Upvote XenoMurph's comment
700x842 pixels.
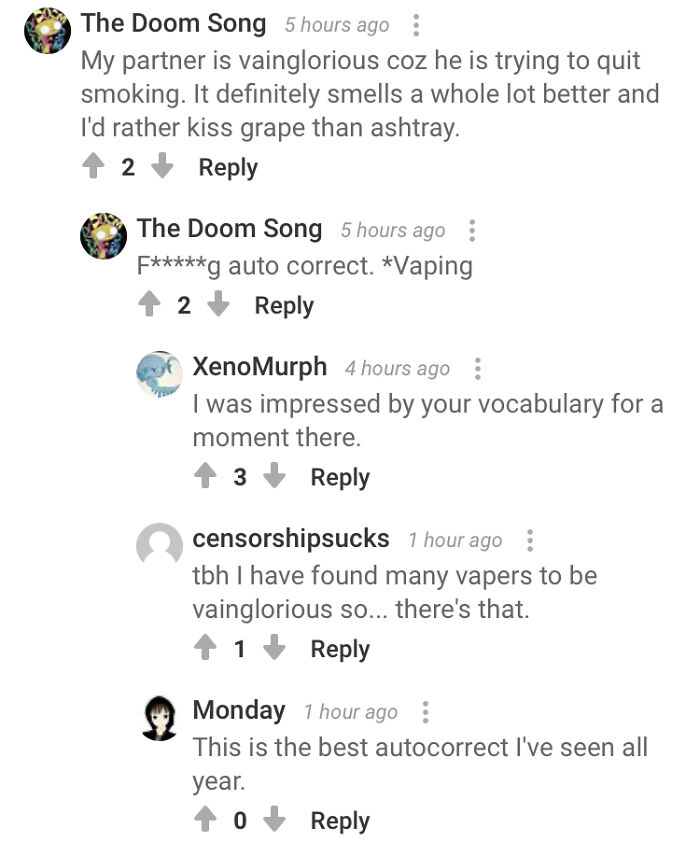pyautogui.click(x=206, y=477)
